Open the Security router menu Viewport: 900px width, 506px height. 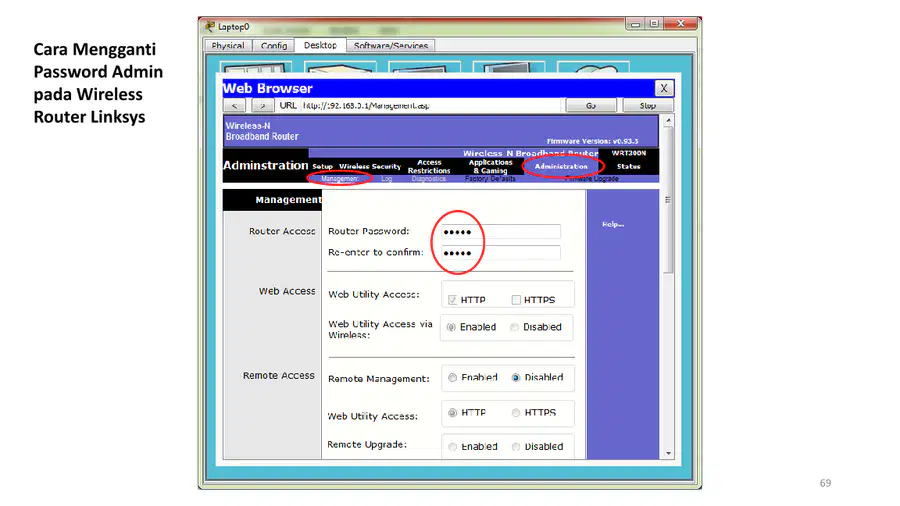pyautogui.click(x=386, y=166)
